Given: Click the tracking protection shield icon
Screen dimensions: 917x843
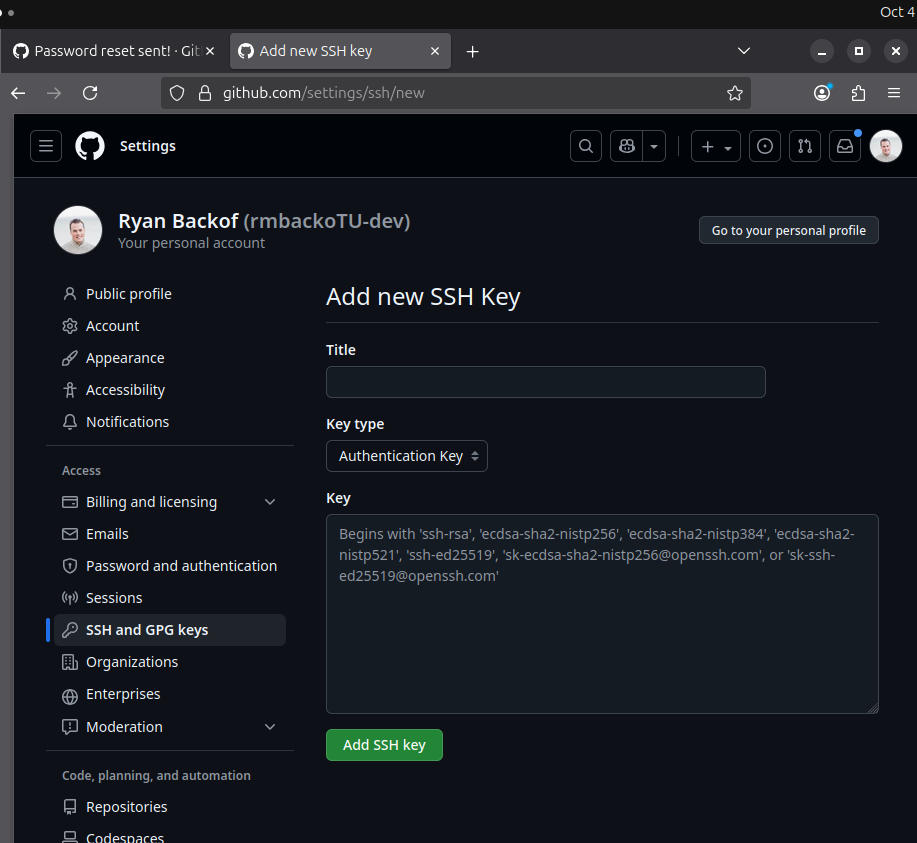Looking at the screenshot, I should [x=177, y=93].
